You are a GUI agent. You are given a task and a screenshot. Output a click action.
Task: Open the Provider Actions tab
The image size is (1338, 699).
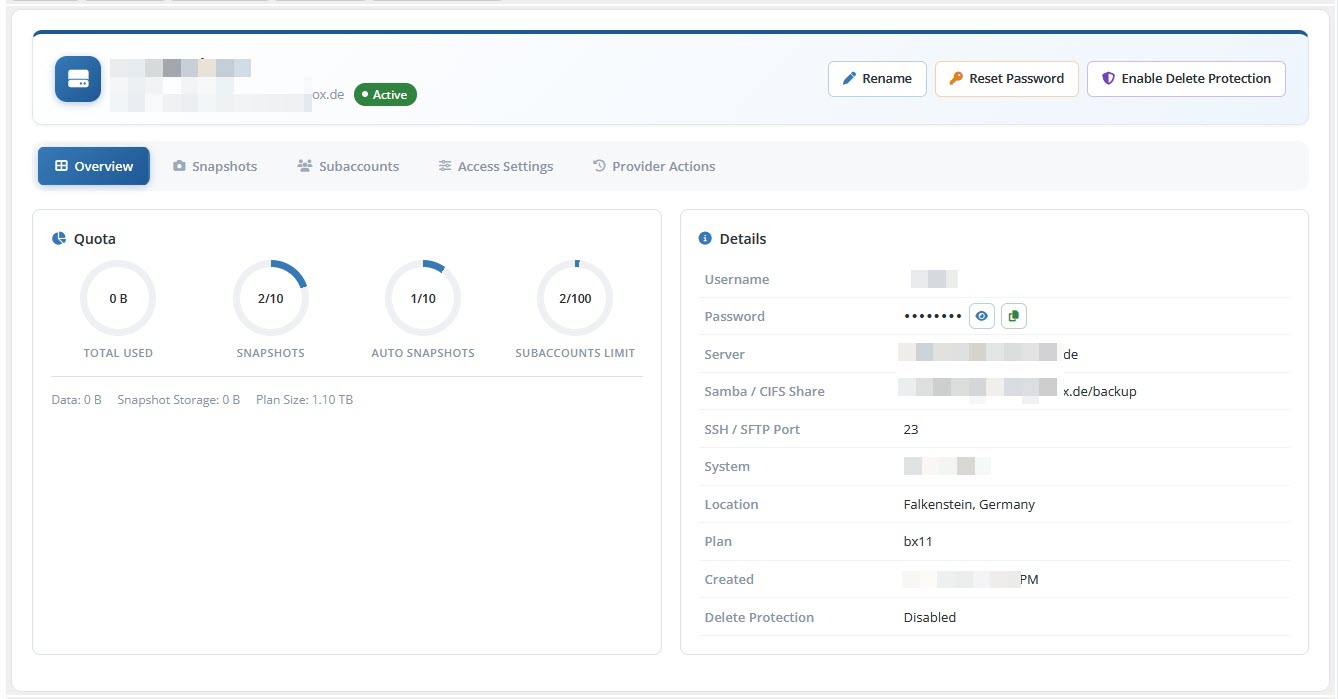pyautogui.click(x=654, y=166)
